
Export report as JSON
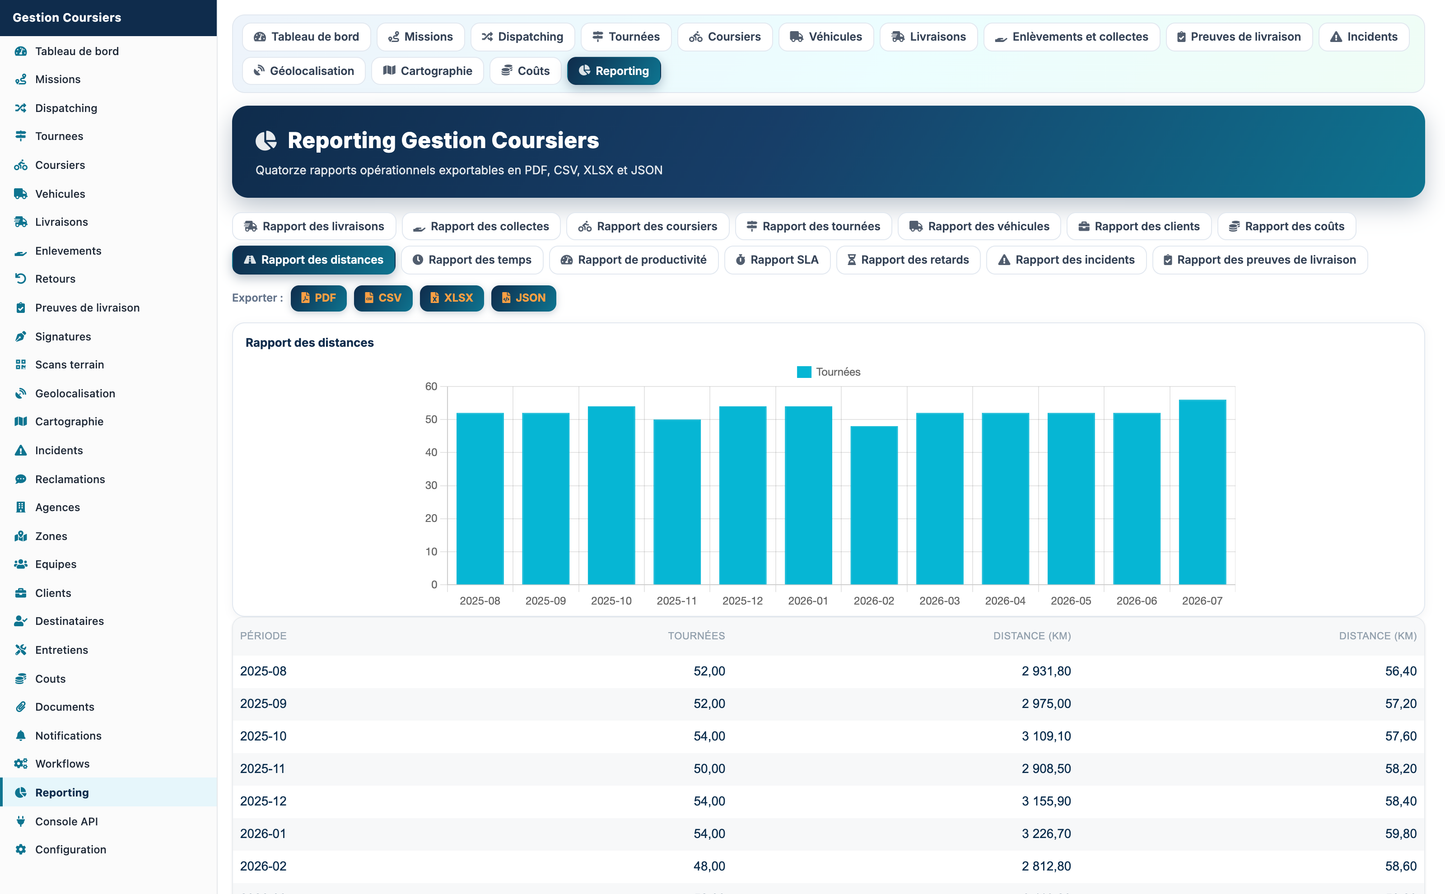(x=523, y=298)
